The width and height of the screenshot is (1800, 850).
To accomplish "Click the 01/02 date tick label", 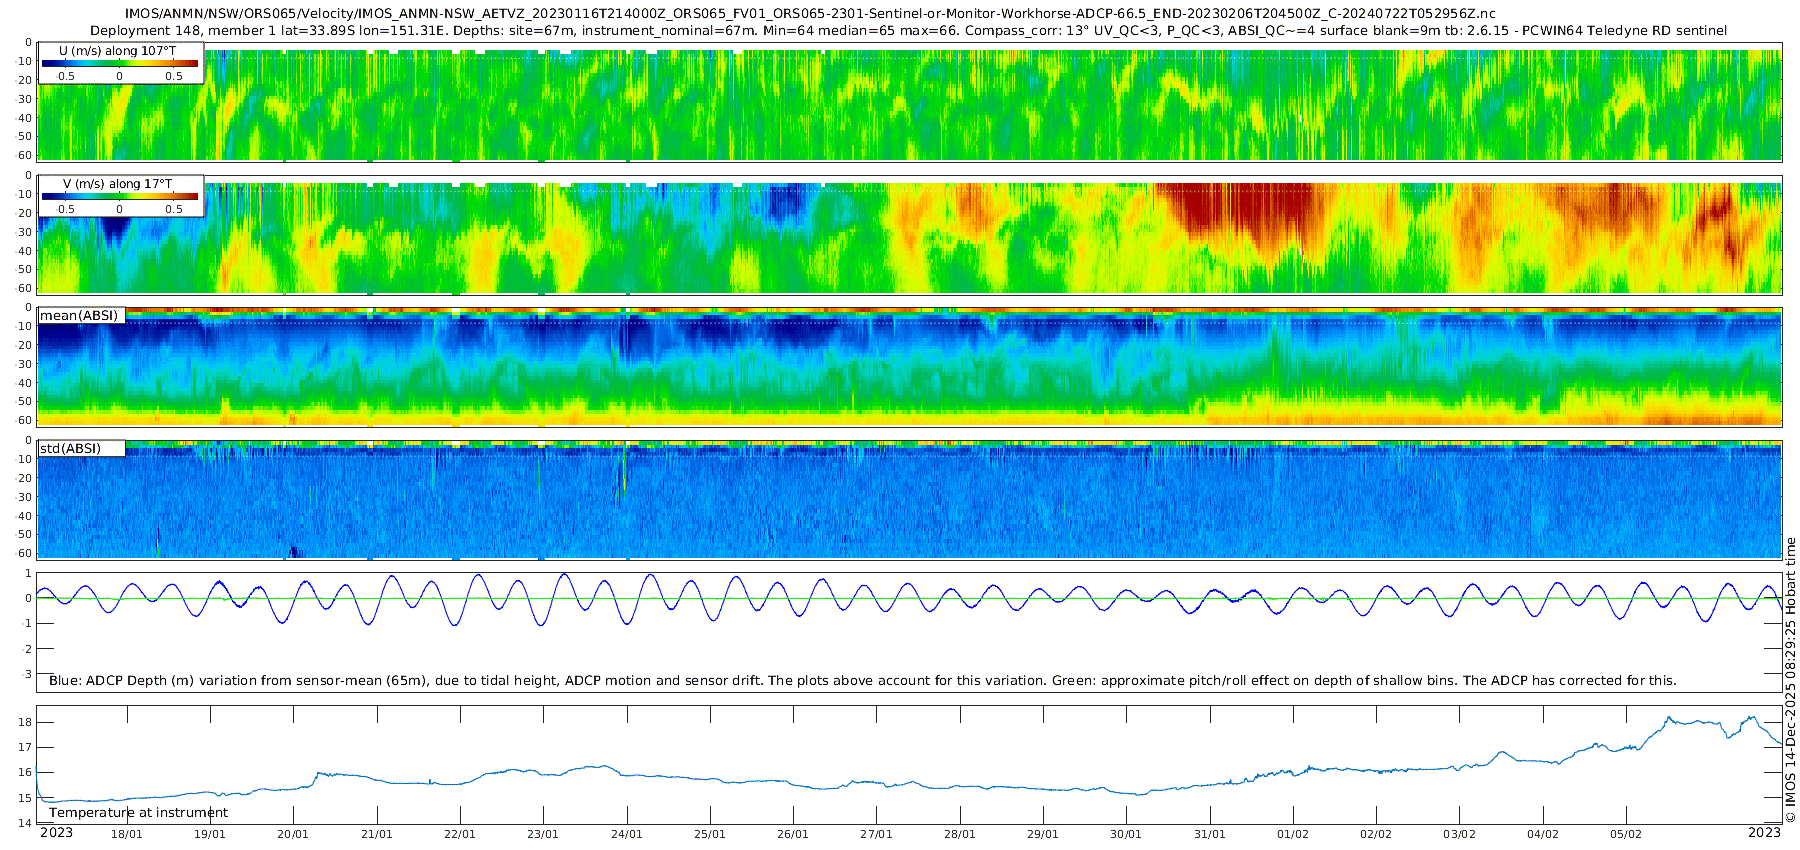I will pos(1293,834).
